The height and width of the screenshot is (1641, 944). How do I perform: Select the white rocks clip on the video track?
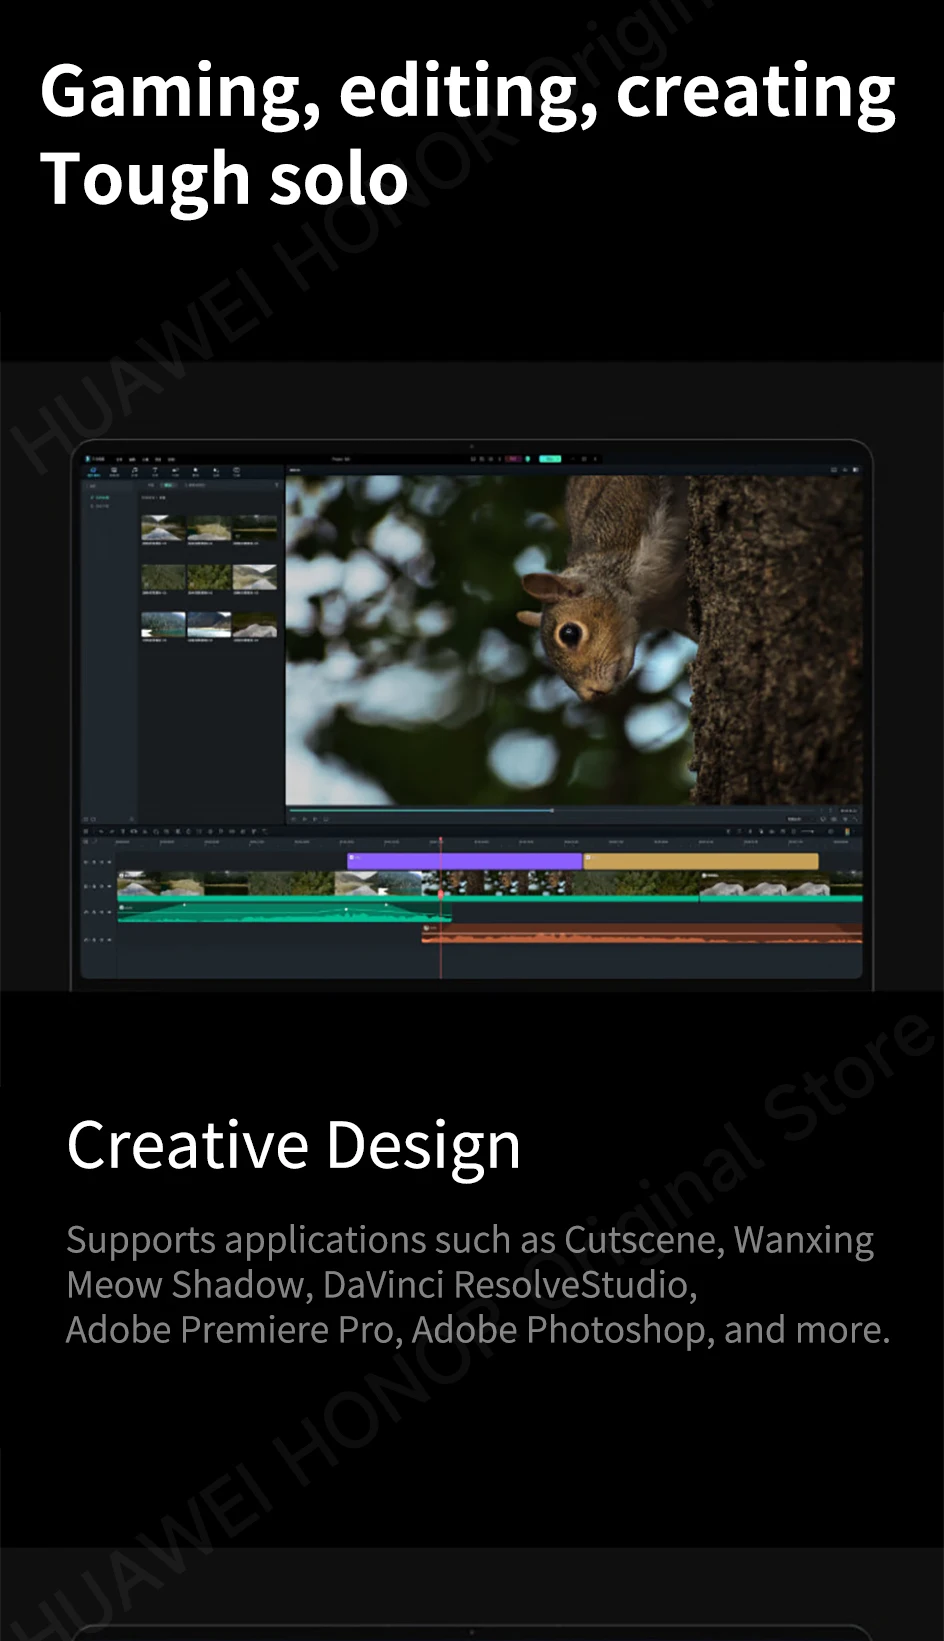pyautogui.click(x=765, y=883)
